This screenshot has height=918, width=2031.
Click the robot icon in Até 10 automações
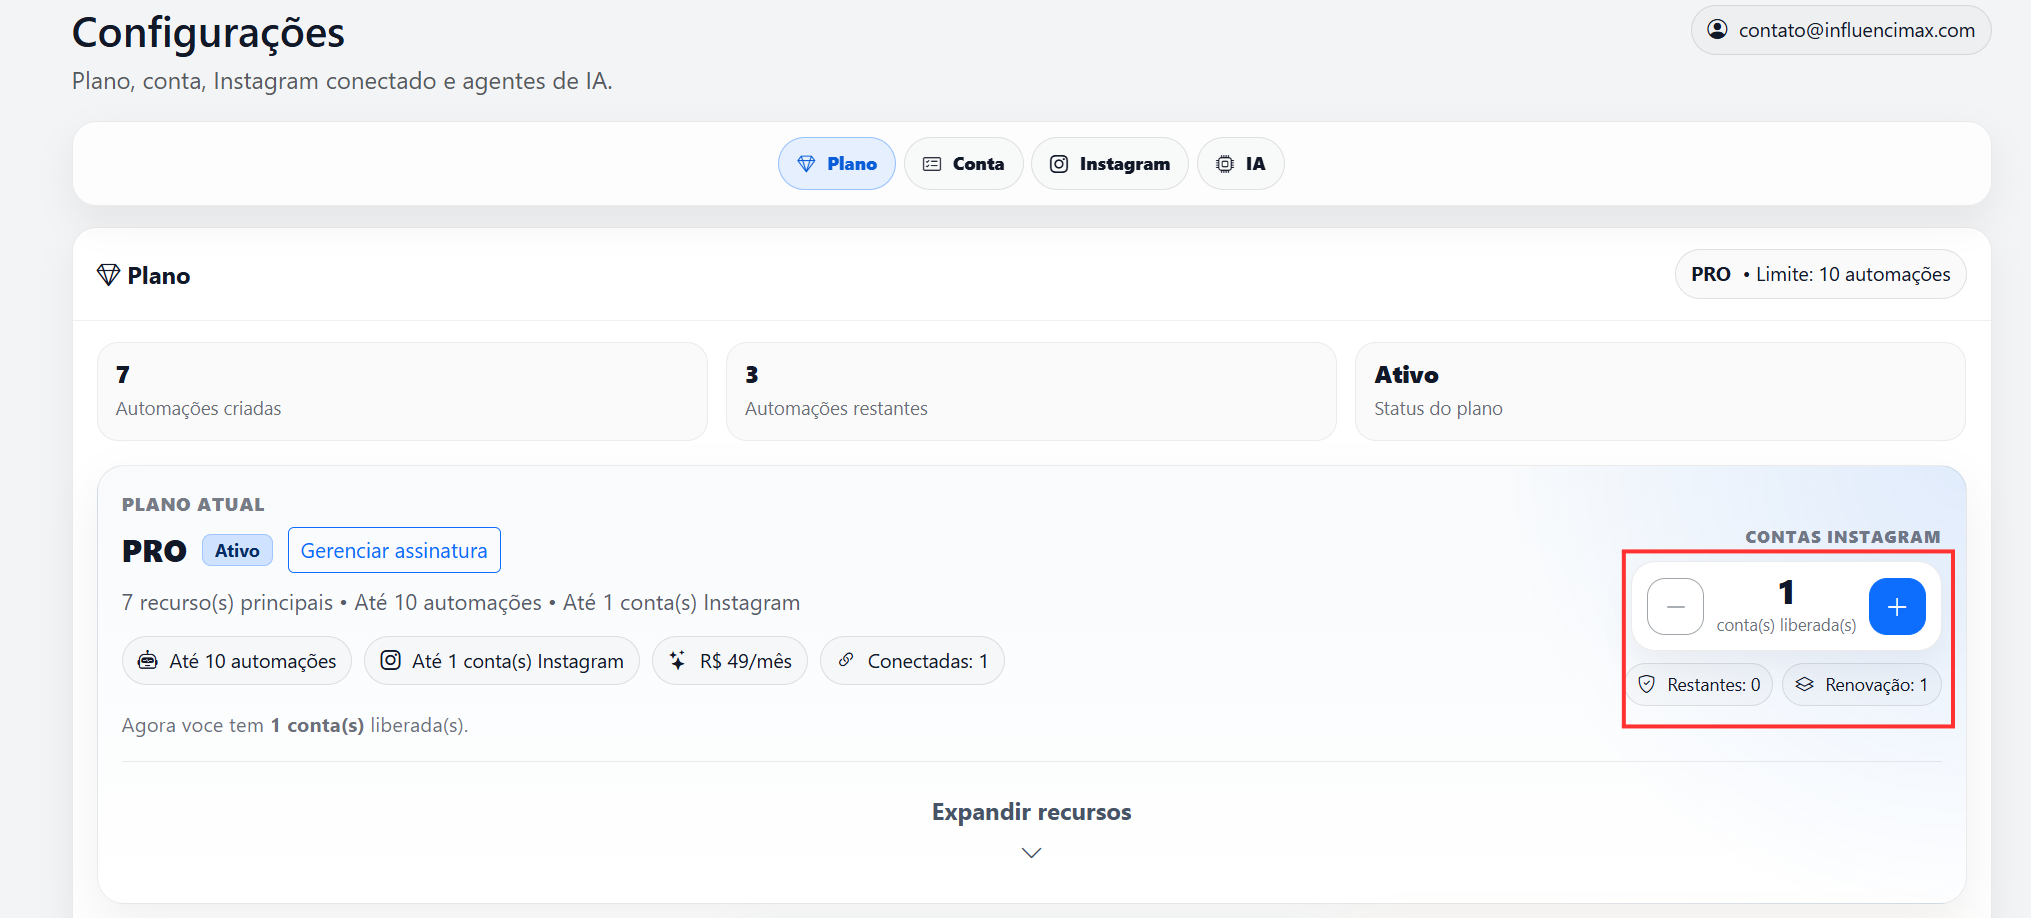tap(148, 660)
